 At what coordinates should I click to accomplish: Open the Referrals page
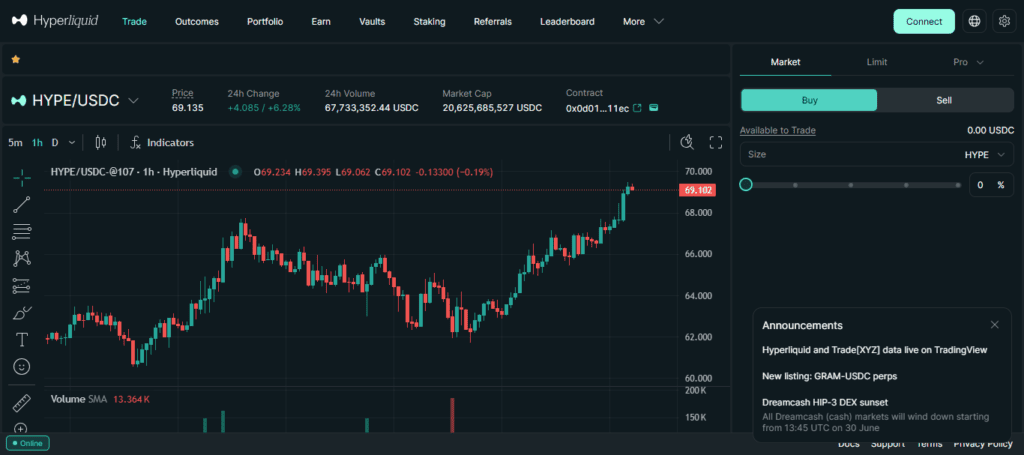tap(492, 22)
